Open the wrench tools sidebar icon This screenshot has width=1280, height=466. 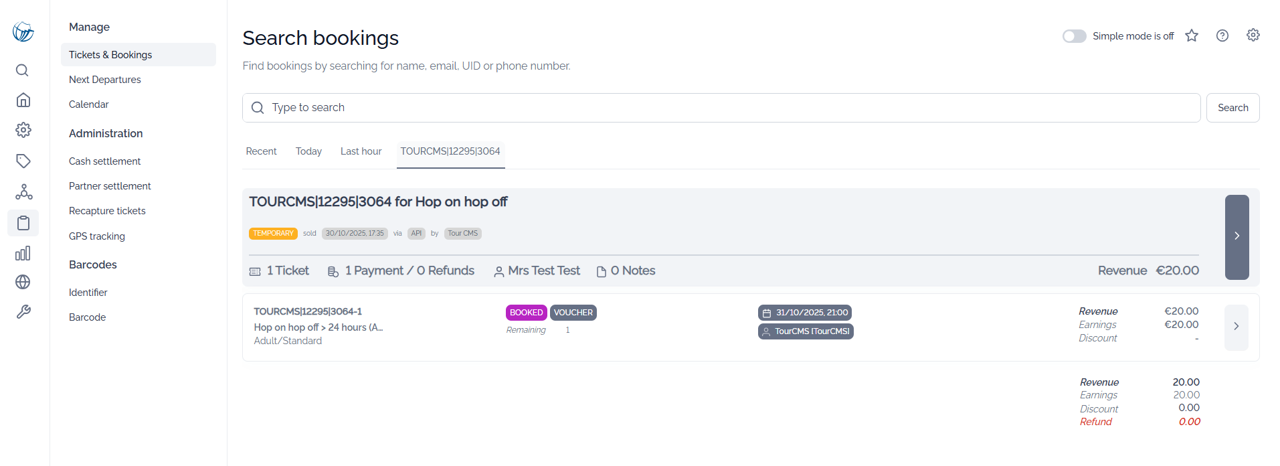tap(23, 312)
